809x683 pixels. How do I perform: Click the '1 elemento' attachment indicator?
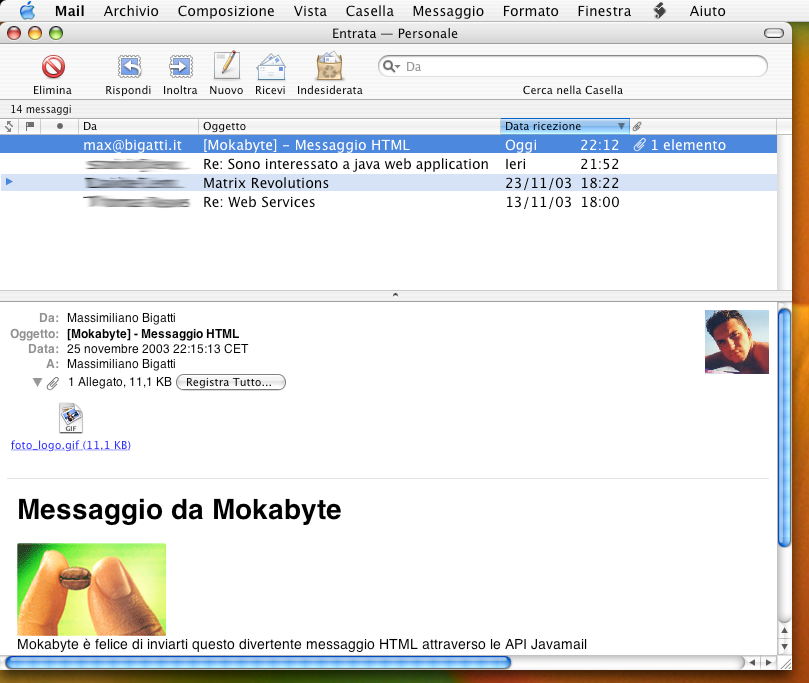pyautogui.click(x=679, y=145)
